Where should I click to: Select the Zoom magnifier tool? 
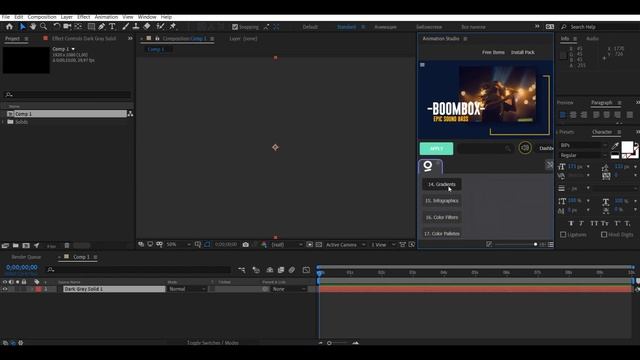pyautogui.click(x=43, y=27)
